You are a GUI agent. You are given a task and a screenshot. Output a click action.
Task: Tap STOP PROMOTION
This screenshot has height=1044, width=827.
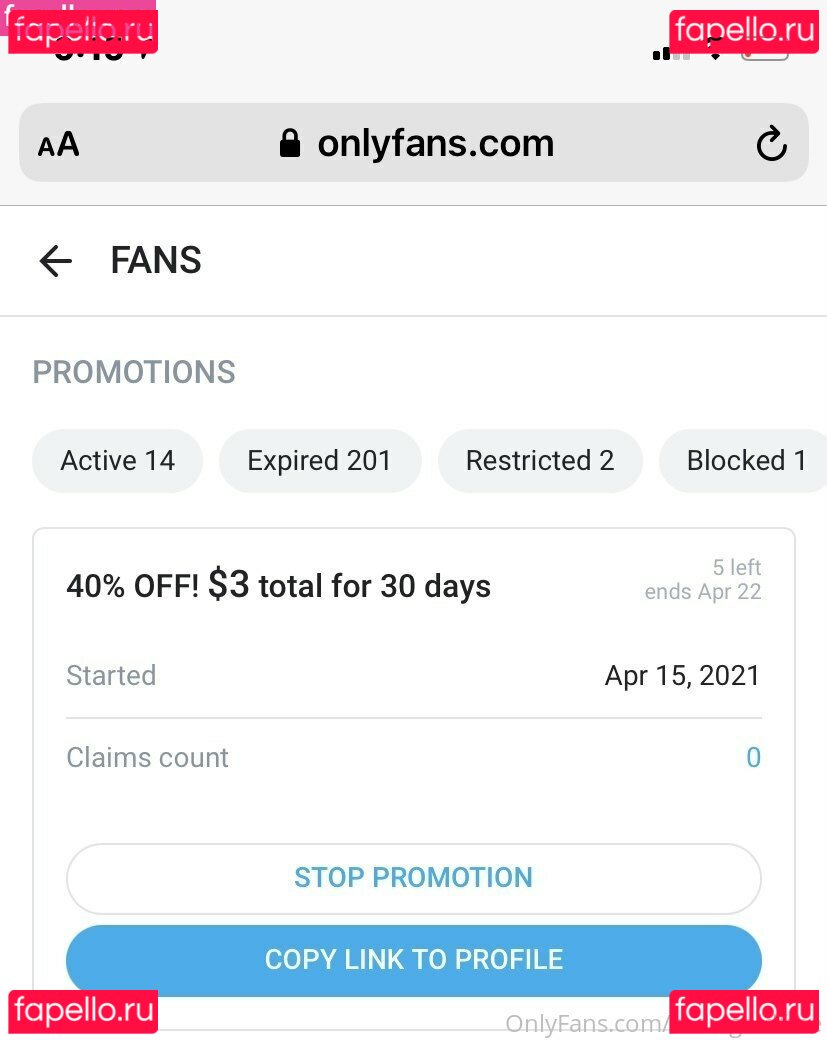[413, 878]
